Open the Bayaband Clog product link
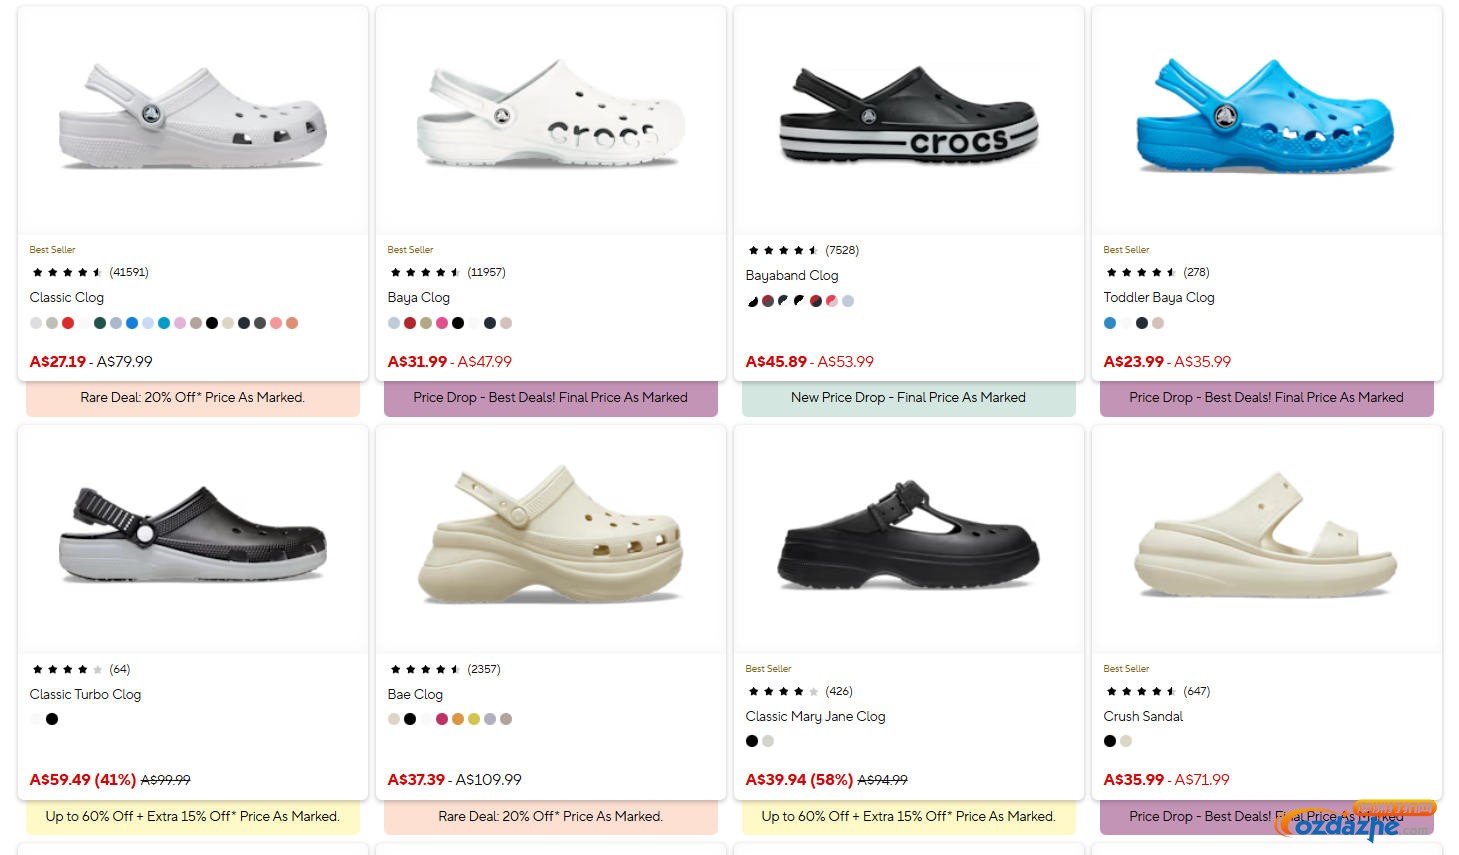Image resolution: width=1459 pixels, height=855 pixels. pyautogui.click(x=792, y=275)
